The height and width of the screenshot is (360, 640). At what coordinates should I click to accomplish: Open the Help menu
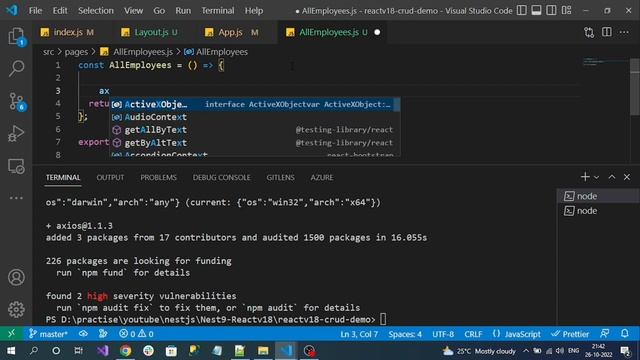253,11
